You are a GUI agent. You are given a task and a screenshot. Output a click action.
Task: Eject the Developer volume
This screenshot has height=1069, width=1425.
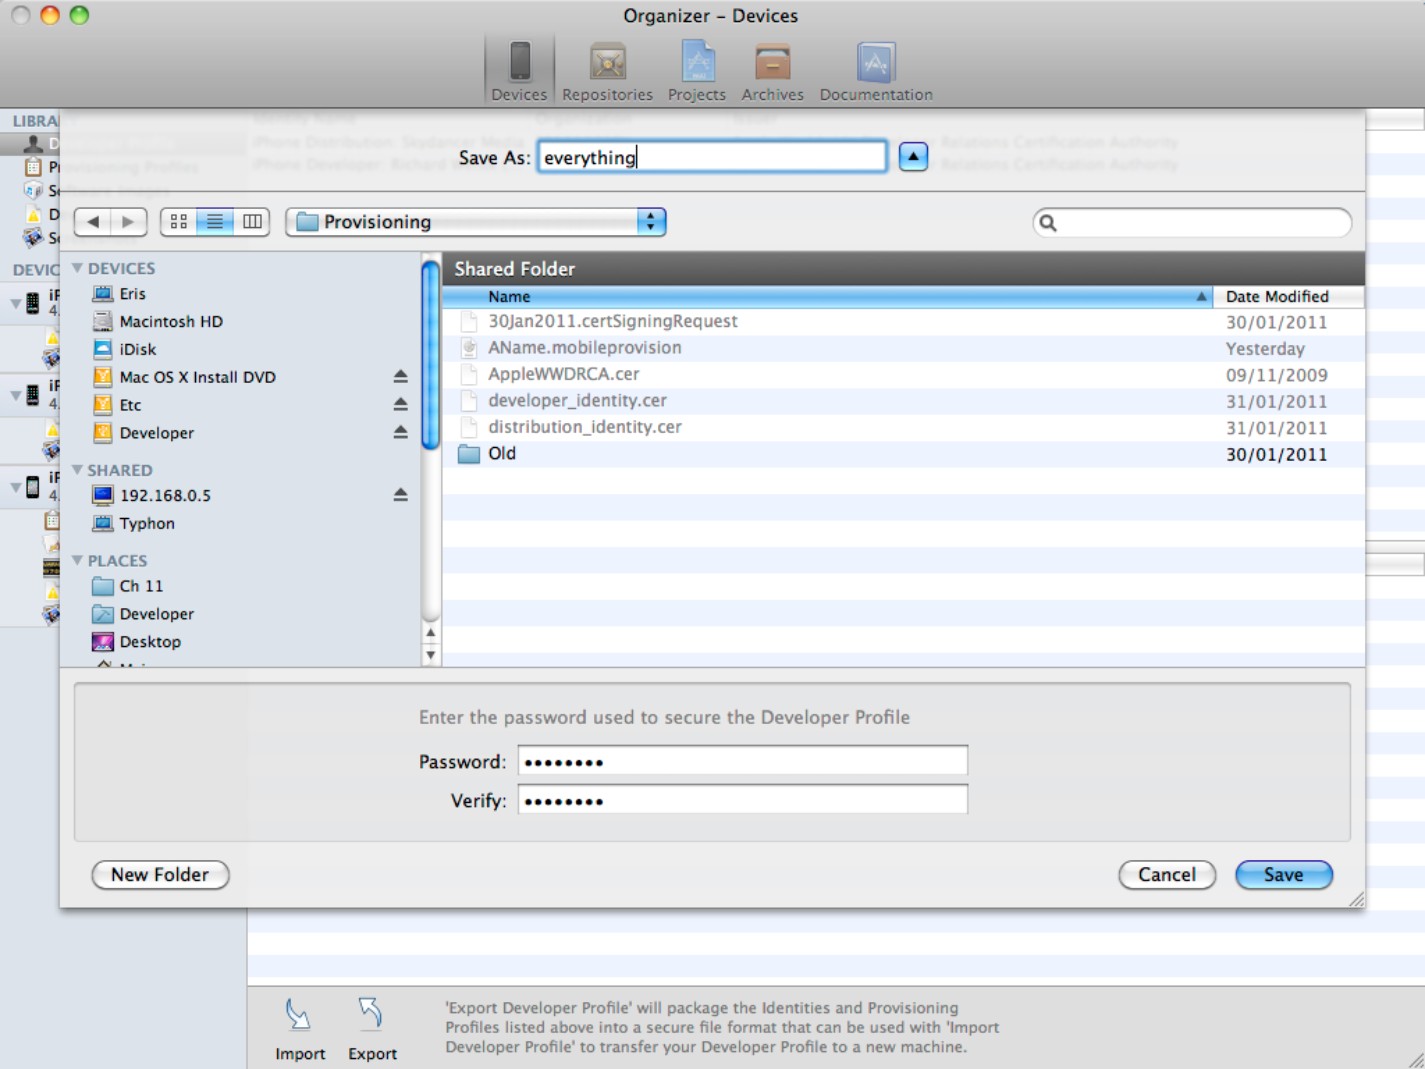click(400, 433)
